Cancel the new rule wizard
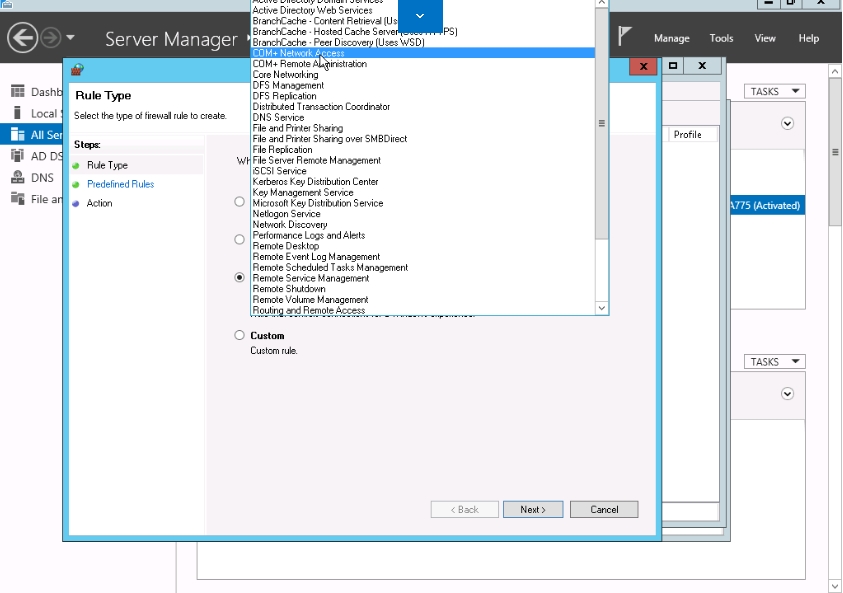This screenshot has height=593, width=843. click(604, 510)
